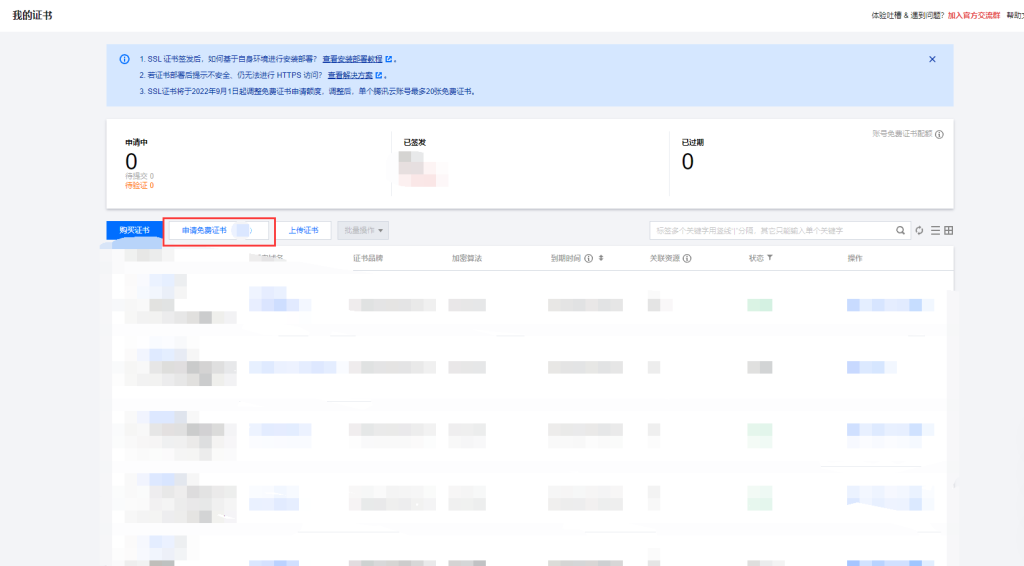Screen dimensions: 1024x566
Task: Open the 状态 column filter
Action: click(769, 258)
